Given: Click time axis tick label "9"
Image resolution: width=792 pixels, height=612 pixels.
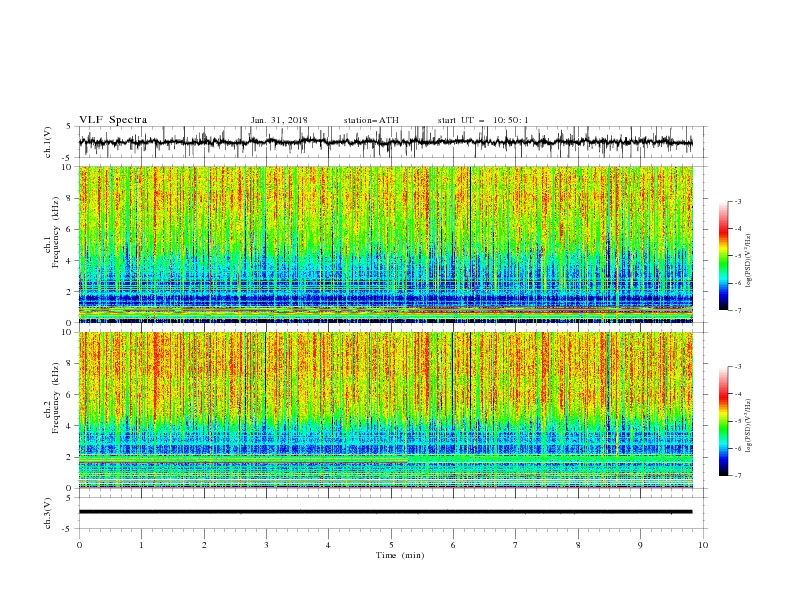Looking at the screenshot, I should coord(640,545).
